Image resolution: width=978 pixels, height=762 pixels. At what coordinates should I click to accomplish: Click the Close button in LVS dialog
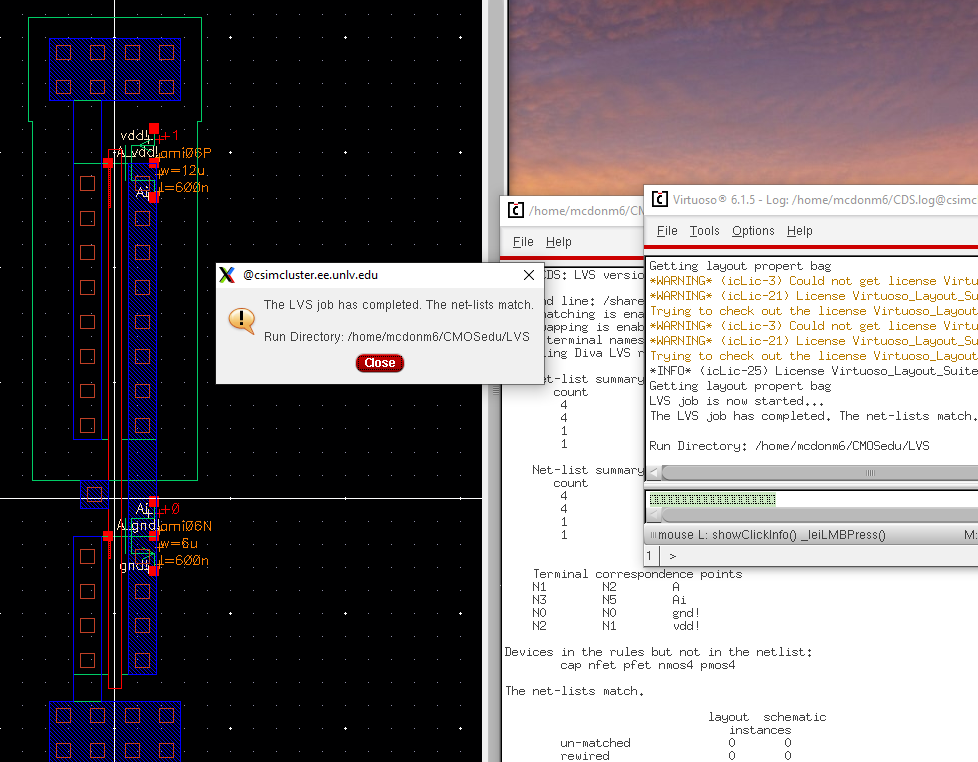click(x=380, y=363)
